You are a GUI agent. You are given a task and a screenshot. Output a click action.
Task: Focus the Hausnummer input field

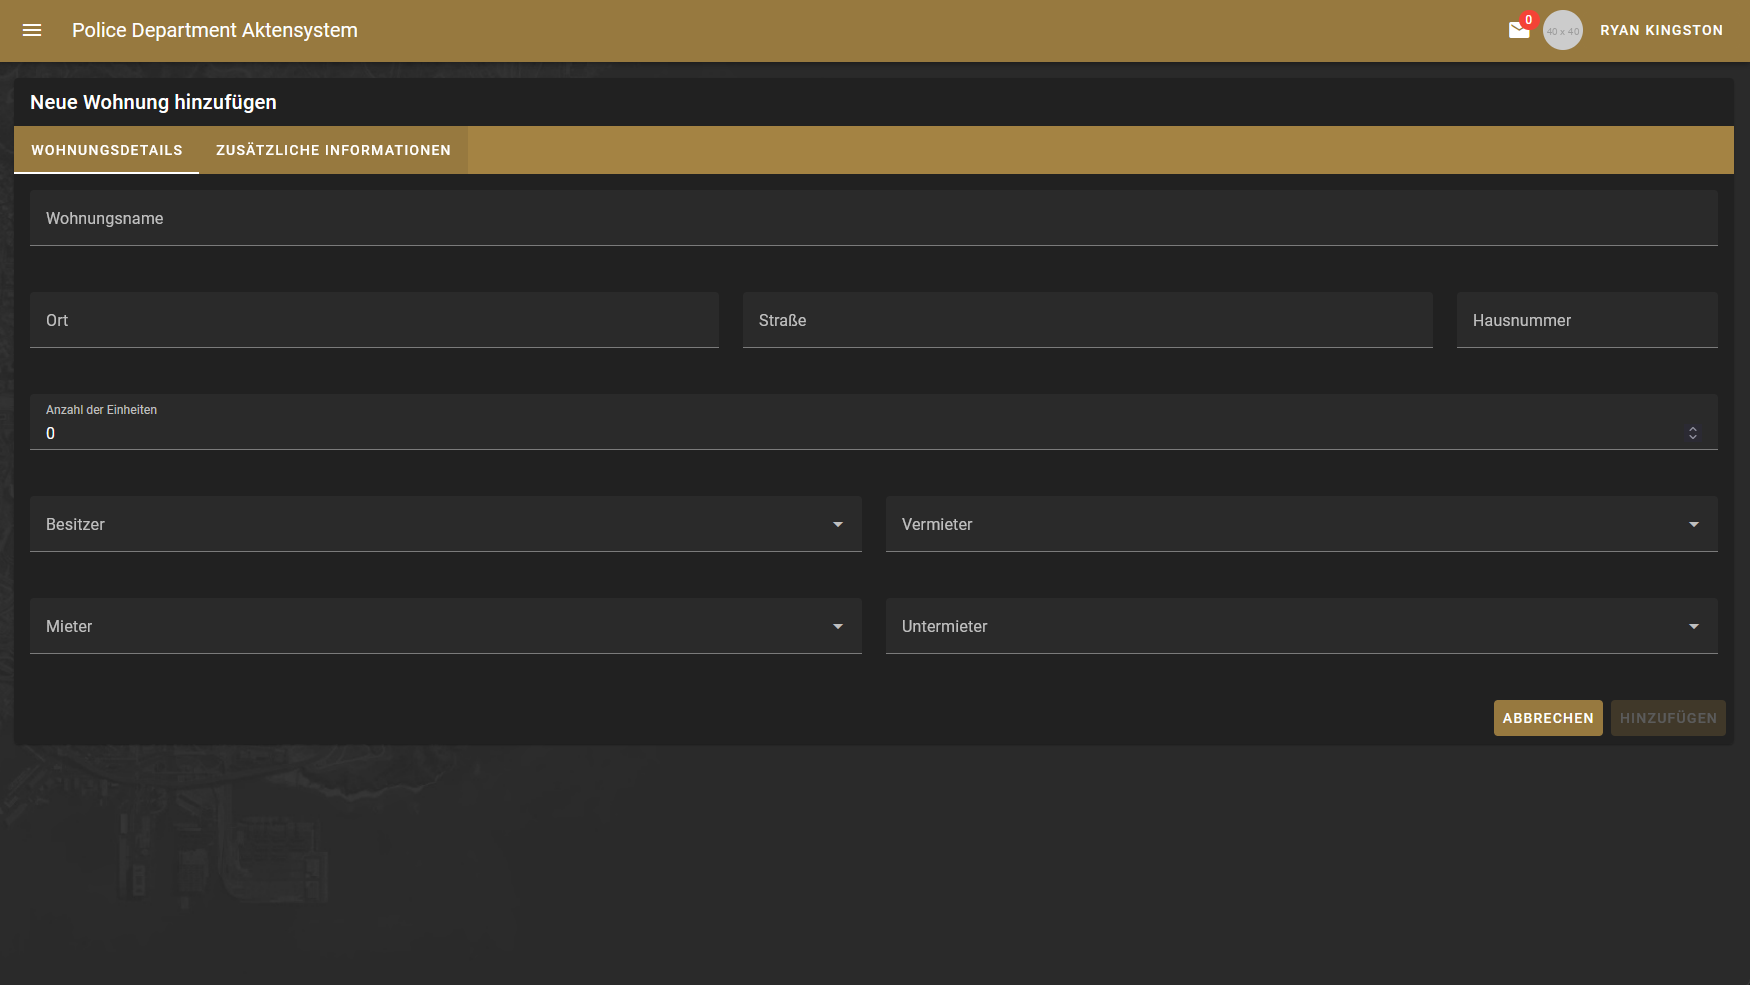point(1587,320)
